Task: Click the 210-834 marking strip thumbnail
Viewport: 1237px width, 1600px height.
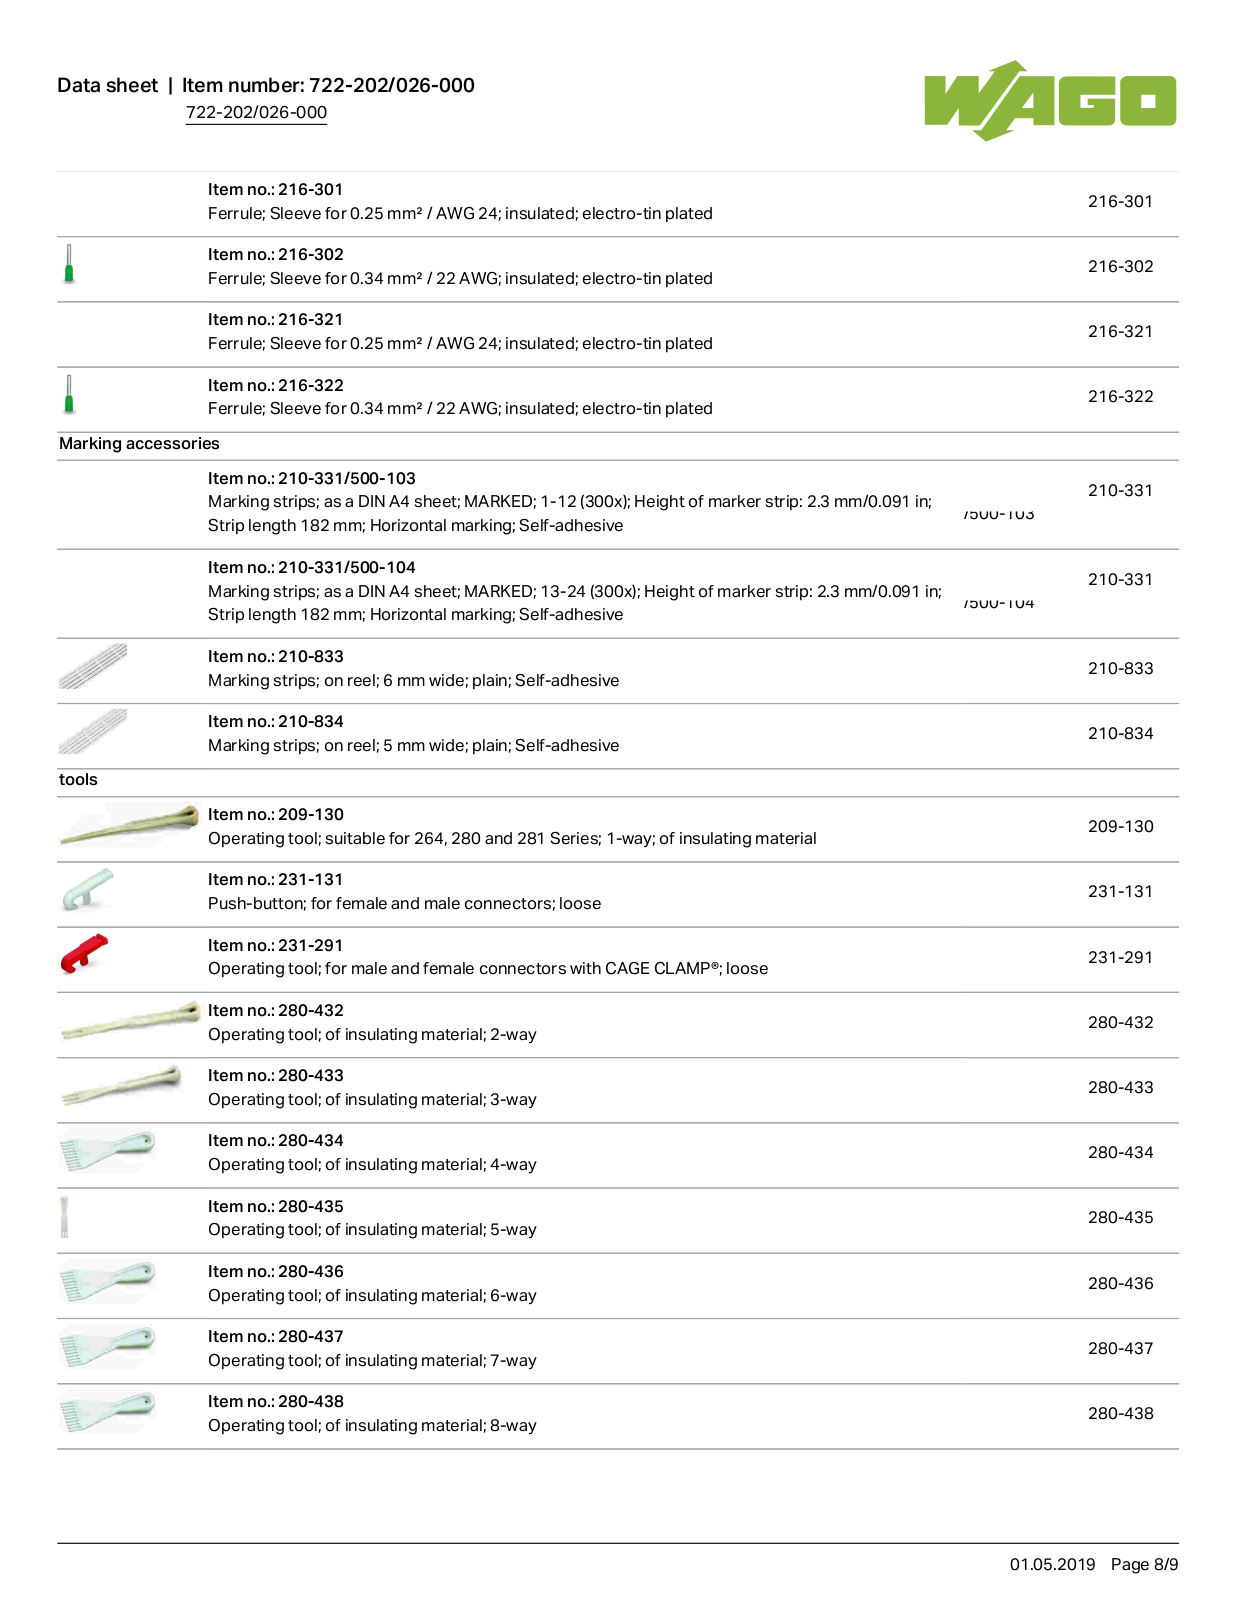Action: [93, 731]
